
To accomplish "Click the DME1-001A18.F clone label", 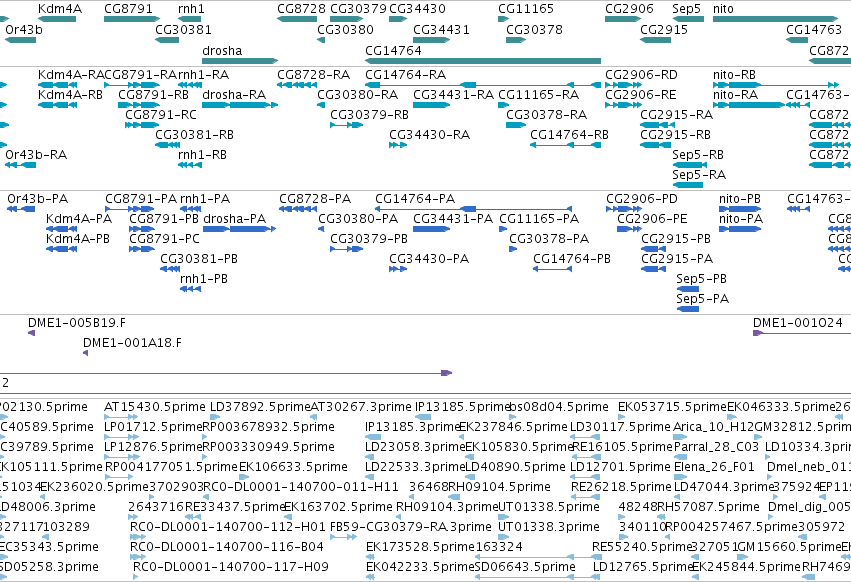I will 132,343.
